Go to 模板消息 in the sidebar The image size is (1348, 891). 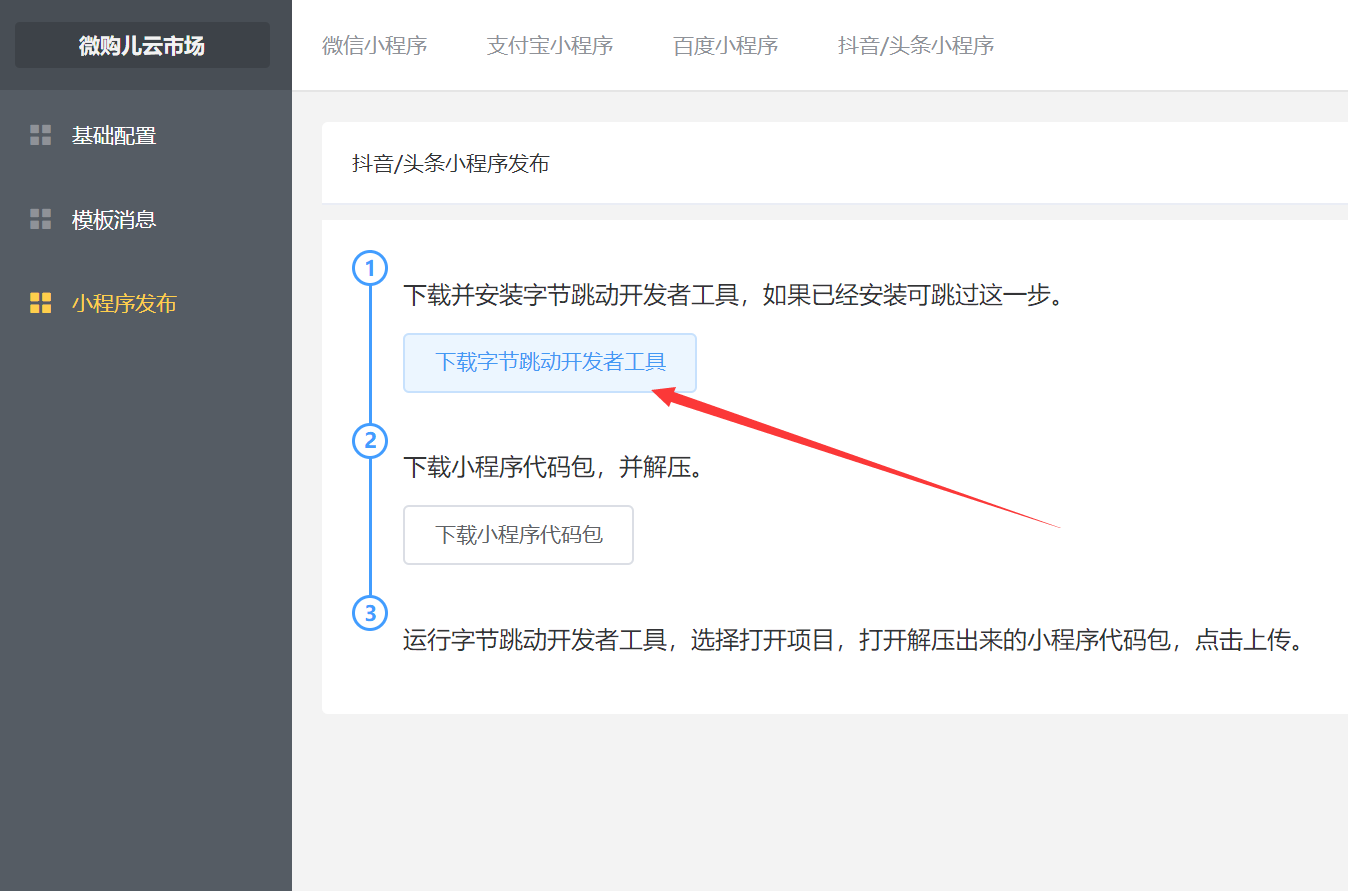click(x=114, y=219)
